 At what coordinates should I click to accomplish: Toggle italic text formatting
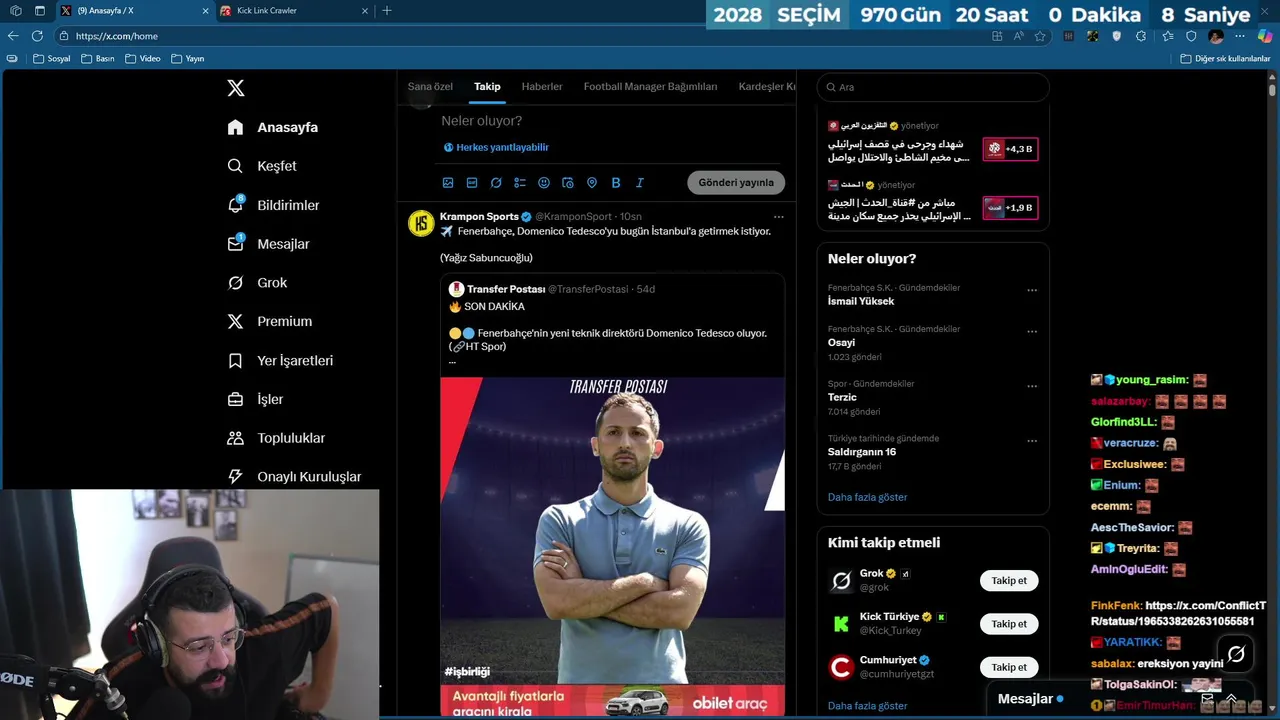[x=640, y=183]
